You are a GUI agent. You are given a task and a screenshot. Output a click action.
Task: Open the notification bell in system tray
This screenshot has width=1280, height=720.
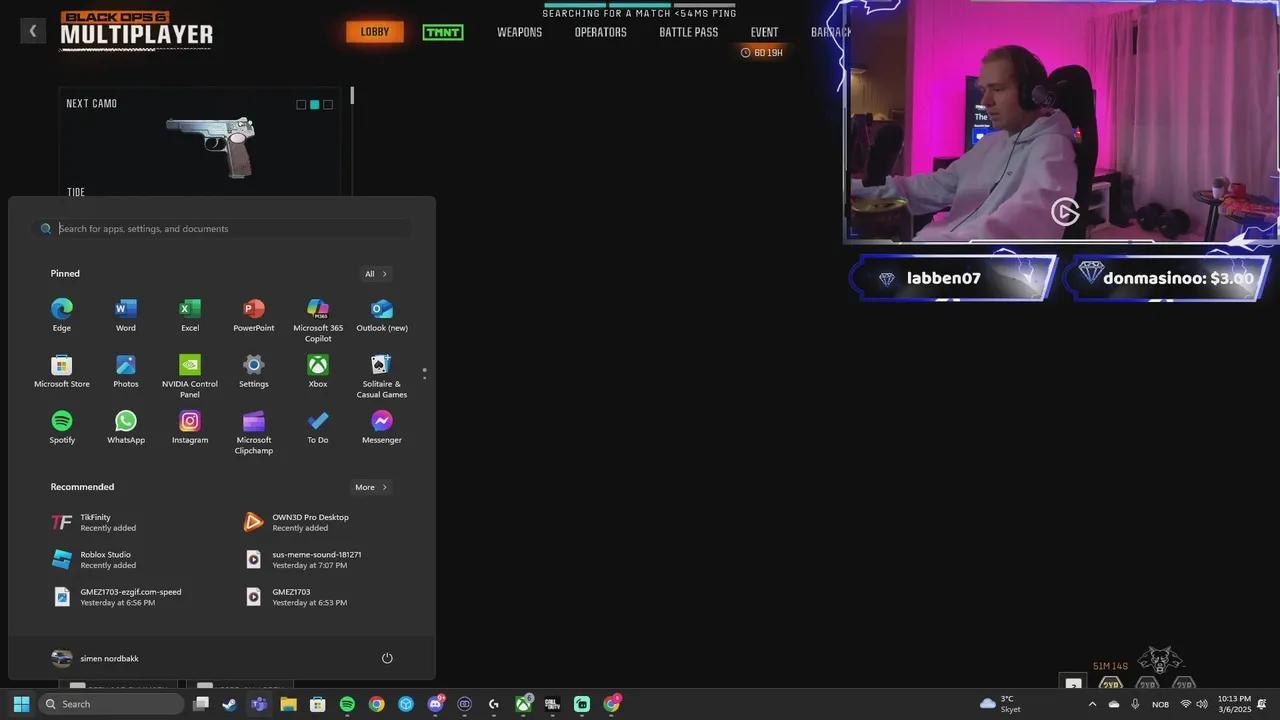1263,704
